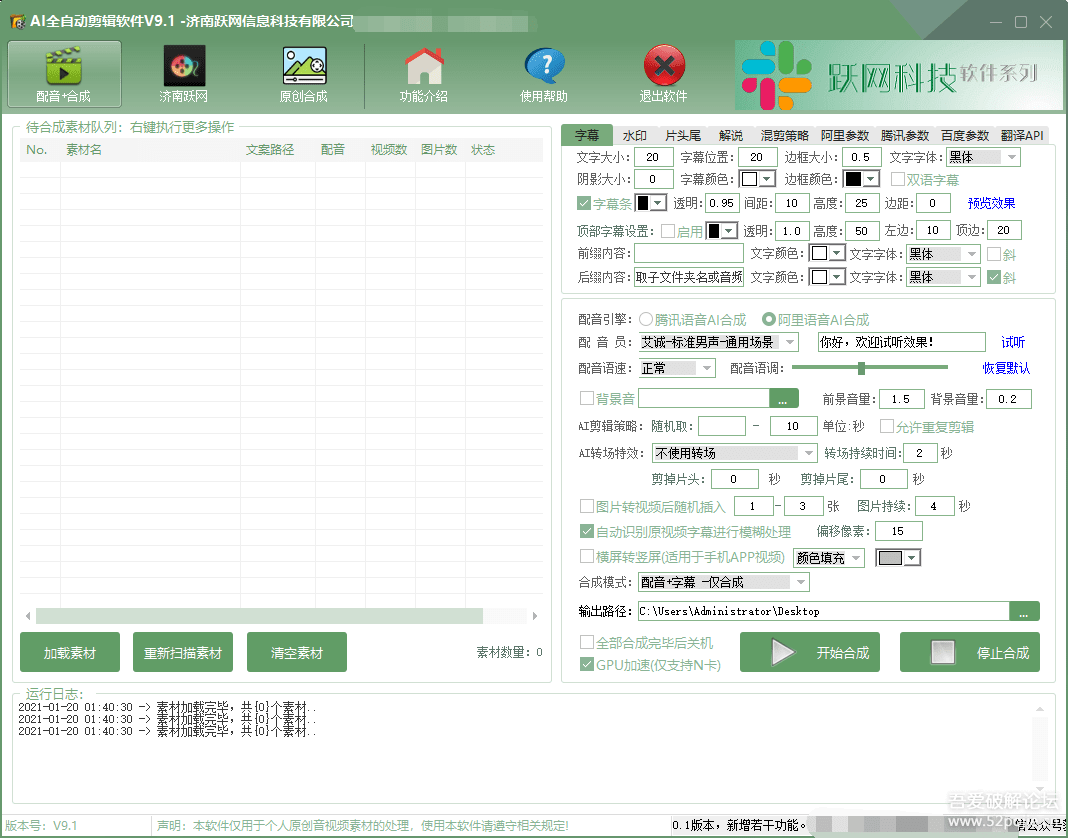Expand the 合成模式 dropdown
This screenshot has height=838, width=1068.
724,582
